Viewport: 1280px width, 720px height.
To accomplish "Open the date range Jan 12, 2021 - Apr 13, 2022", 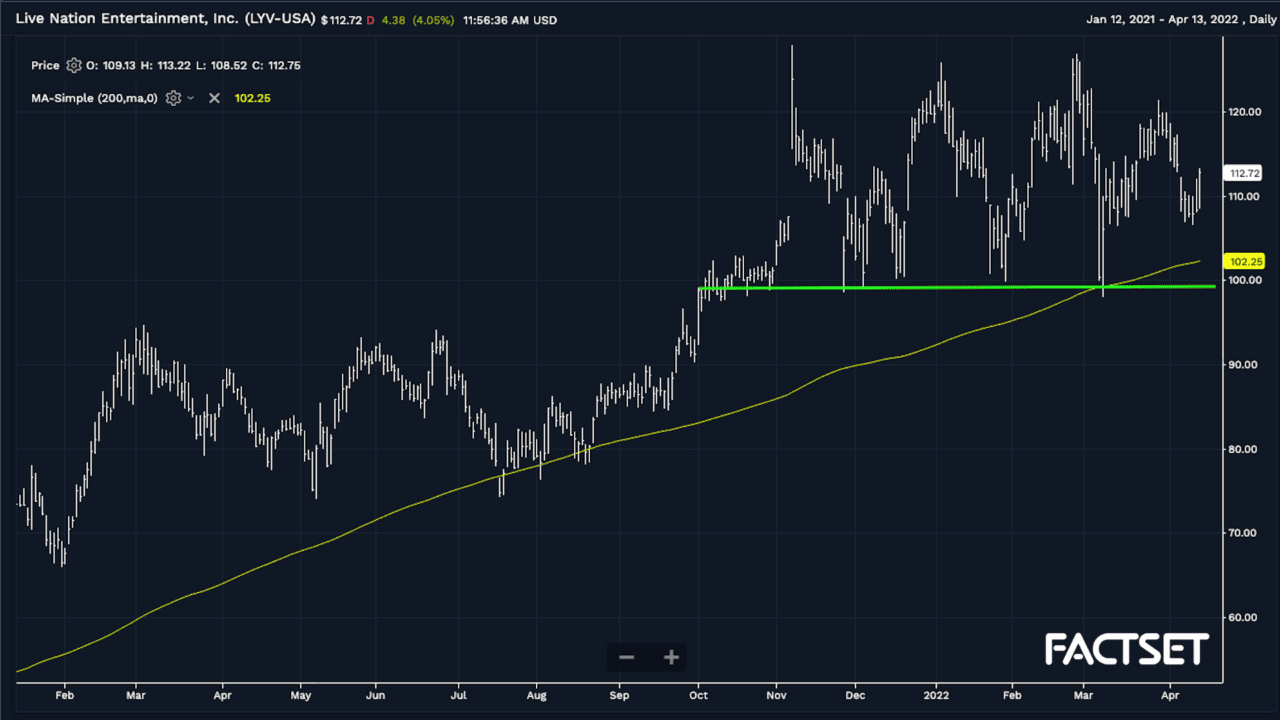I will tap(1178, 20).
